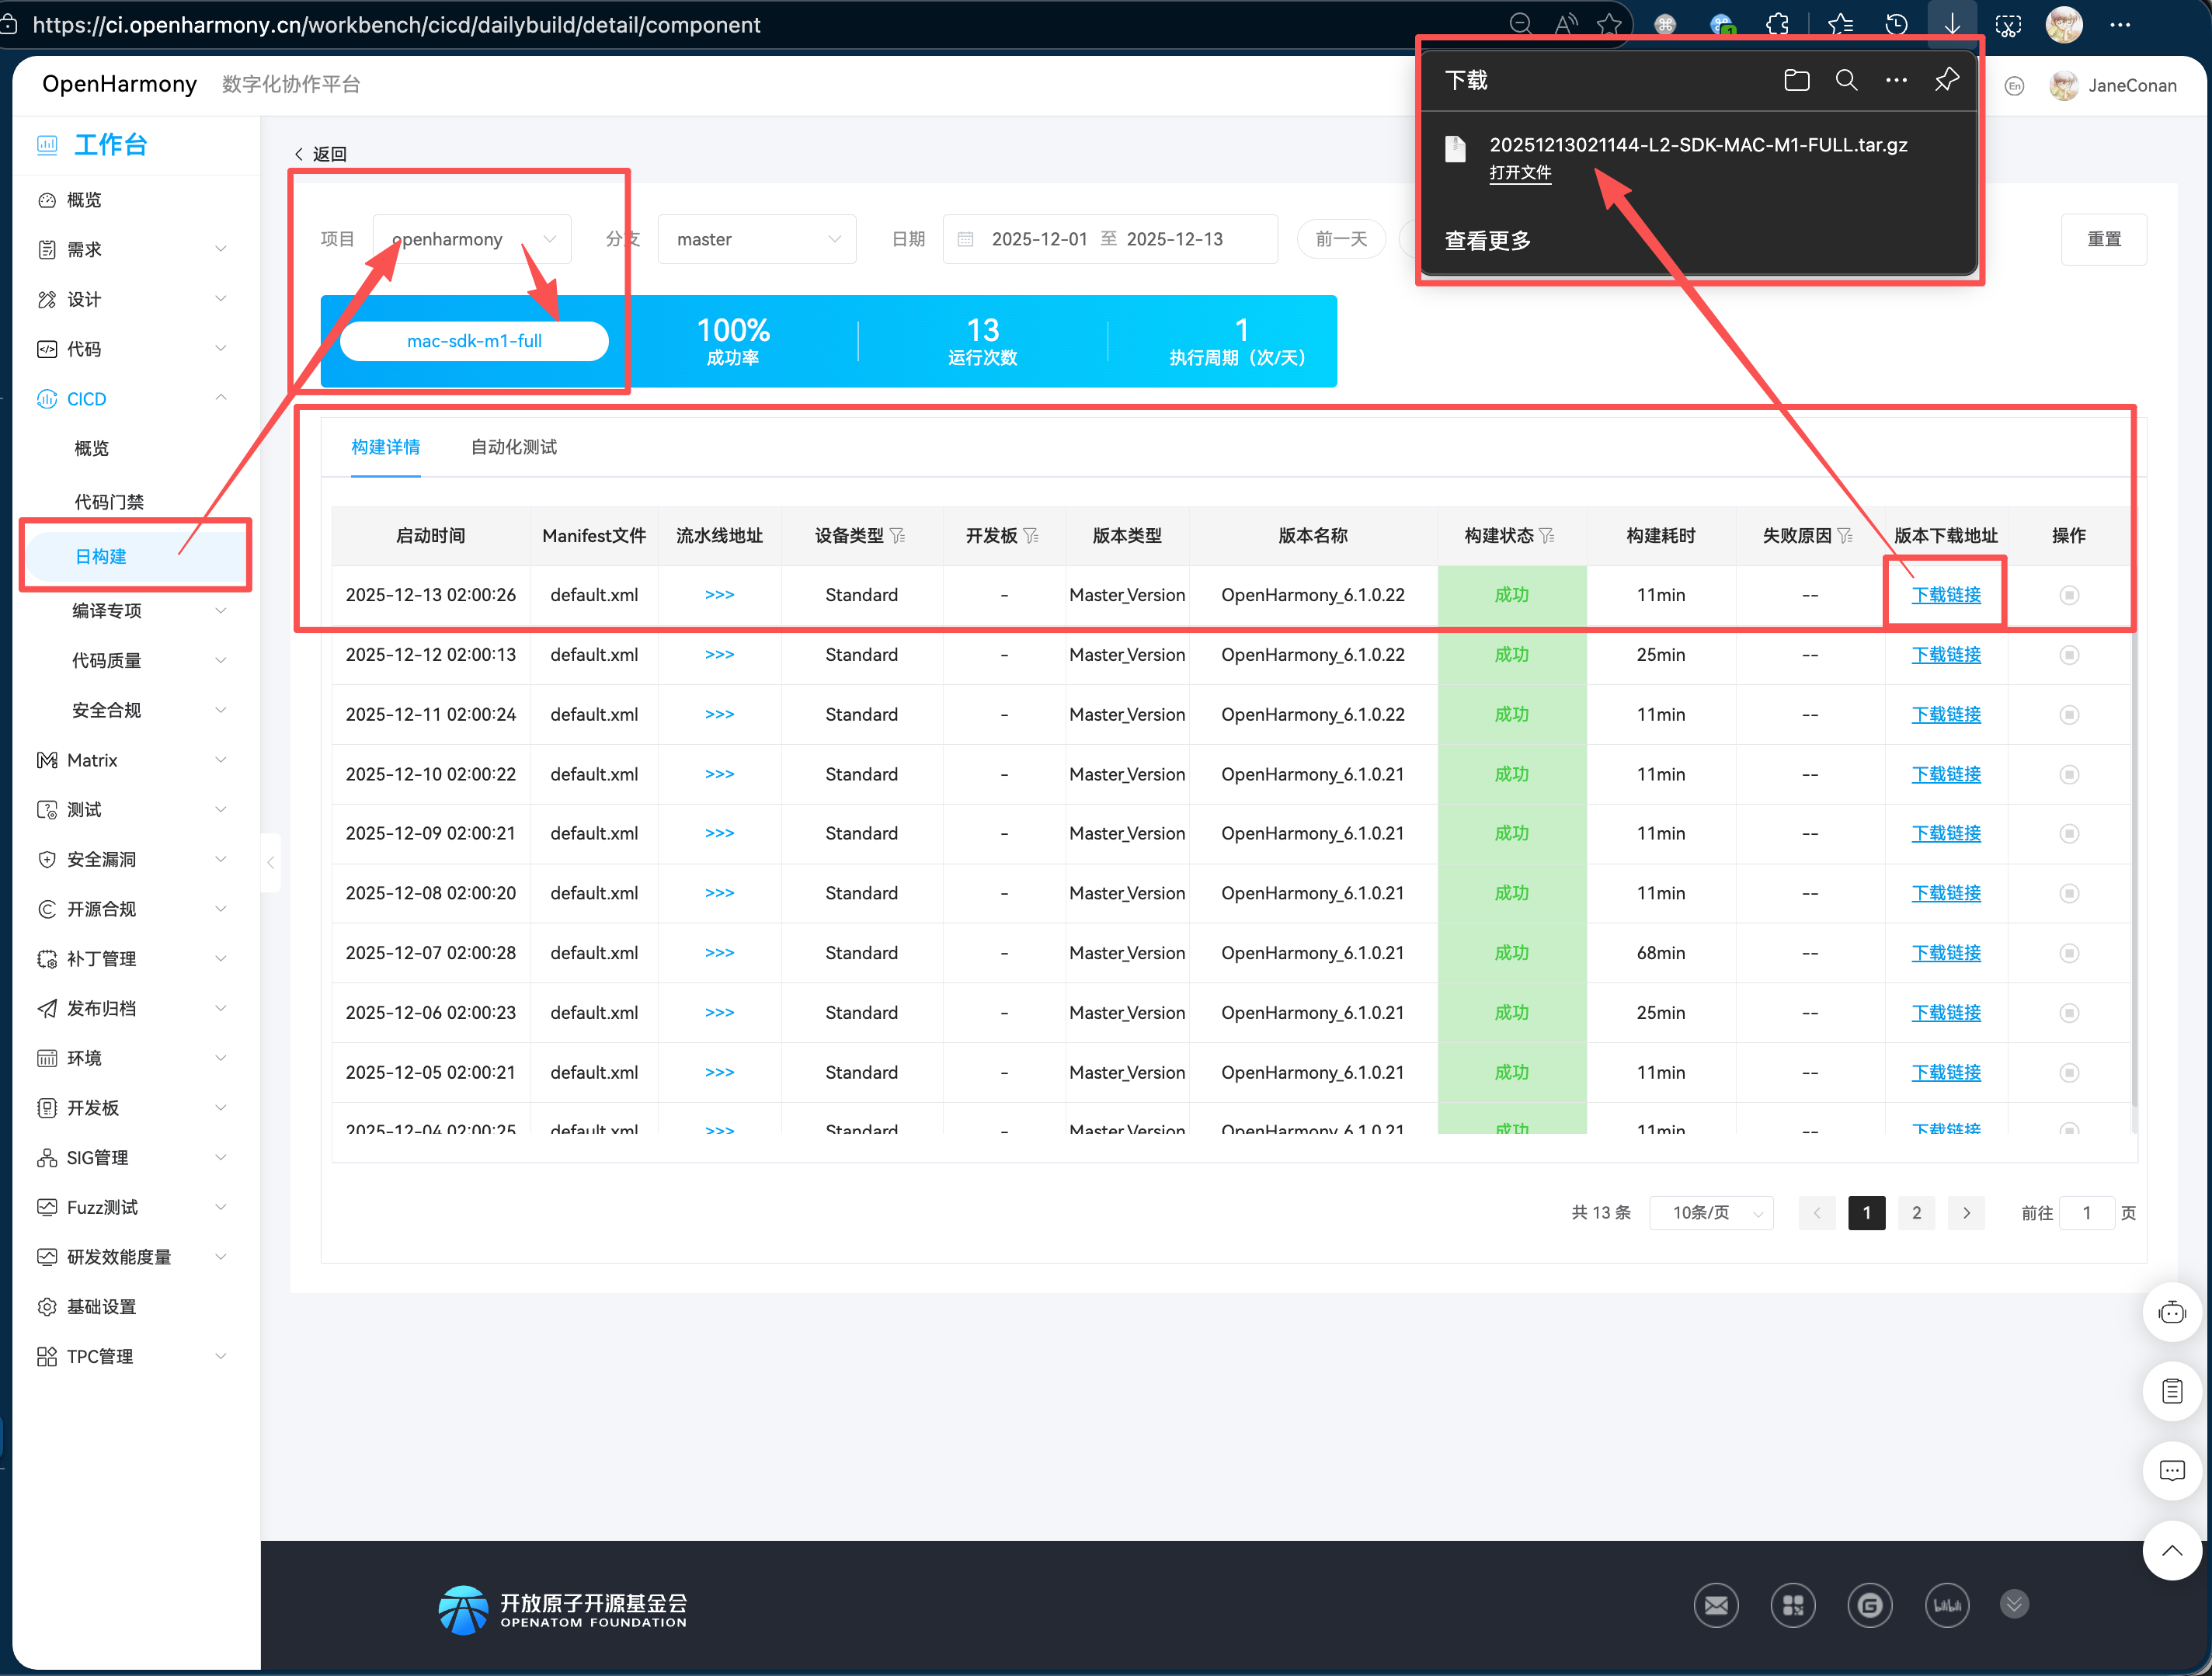The height and width of the screenshot is (1676, 2212).
Task: Switch to the 自动化测试 tab
Action: tap(513, 447)
